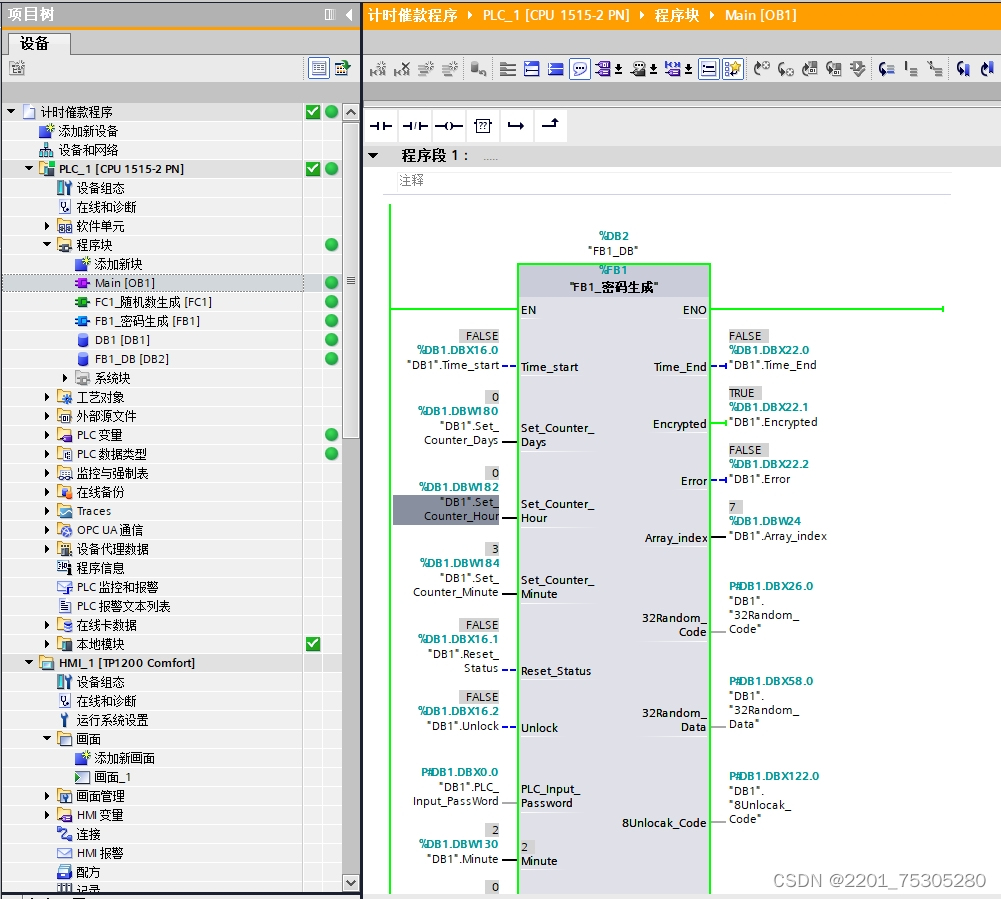The width and height of the screenshot is (1001, 899).
Task: Click the absolute/symbolic operands tag icon
Action: 603,69
